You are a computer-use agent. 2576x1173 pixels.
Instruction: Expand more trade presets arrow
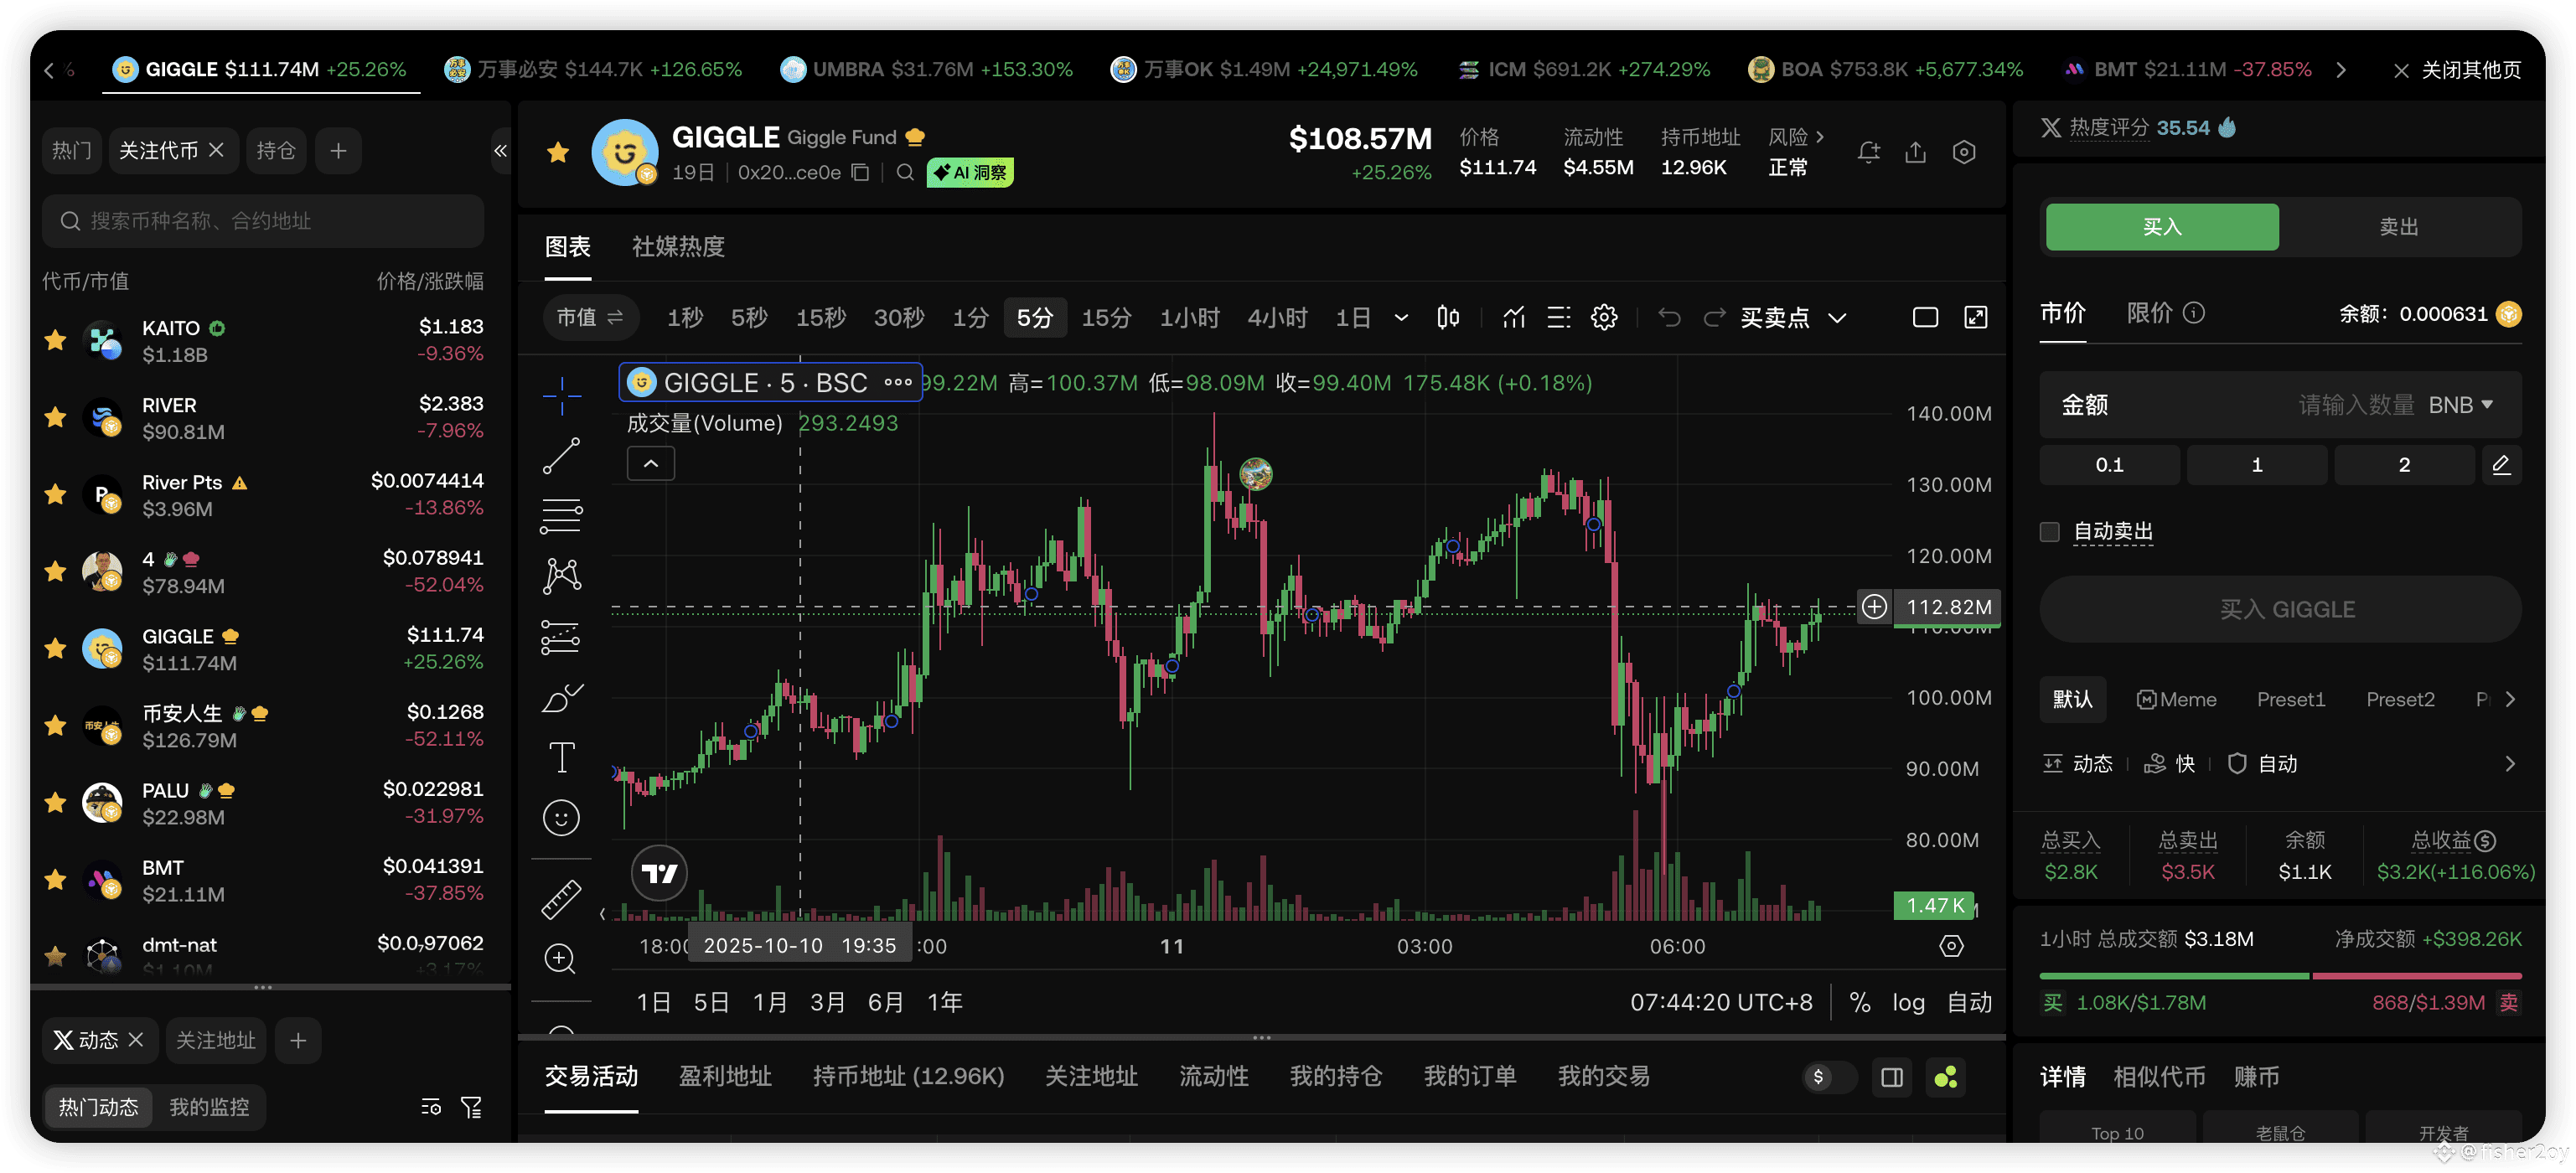(2510, 699)
